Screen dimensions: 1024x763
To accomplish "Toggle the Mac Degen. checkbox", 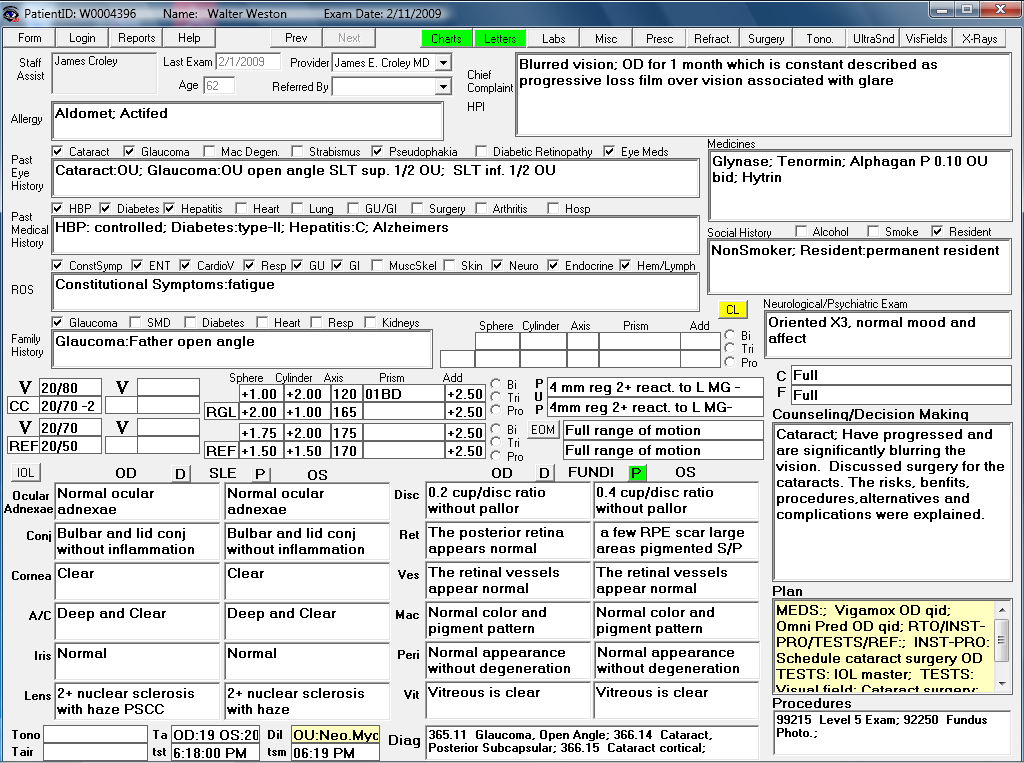I will (209, 152).
